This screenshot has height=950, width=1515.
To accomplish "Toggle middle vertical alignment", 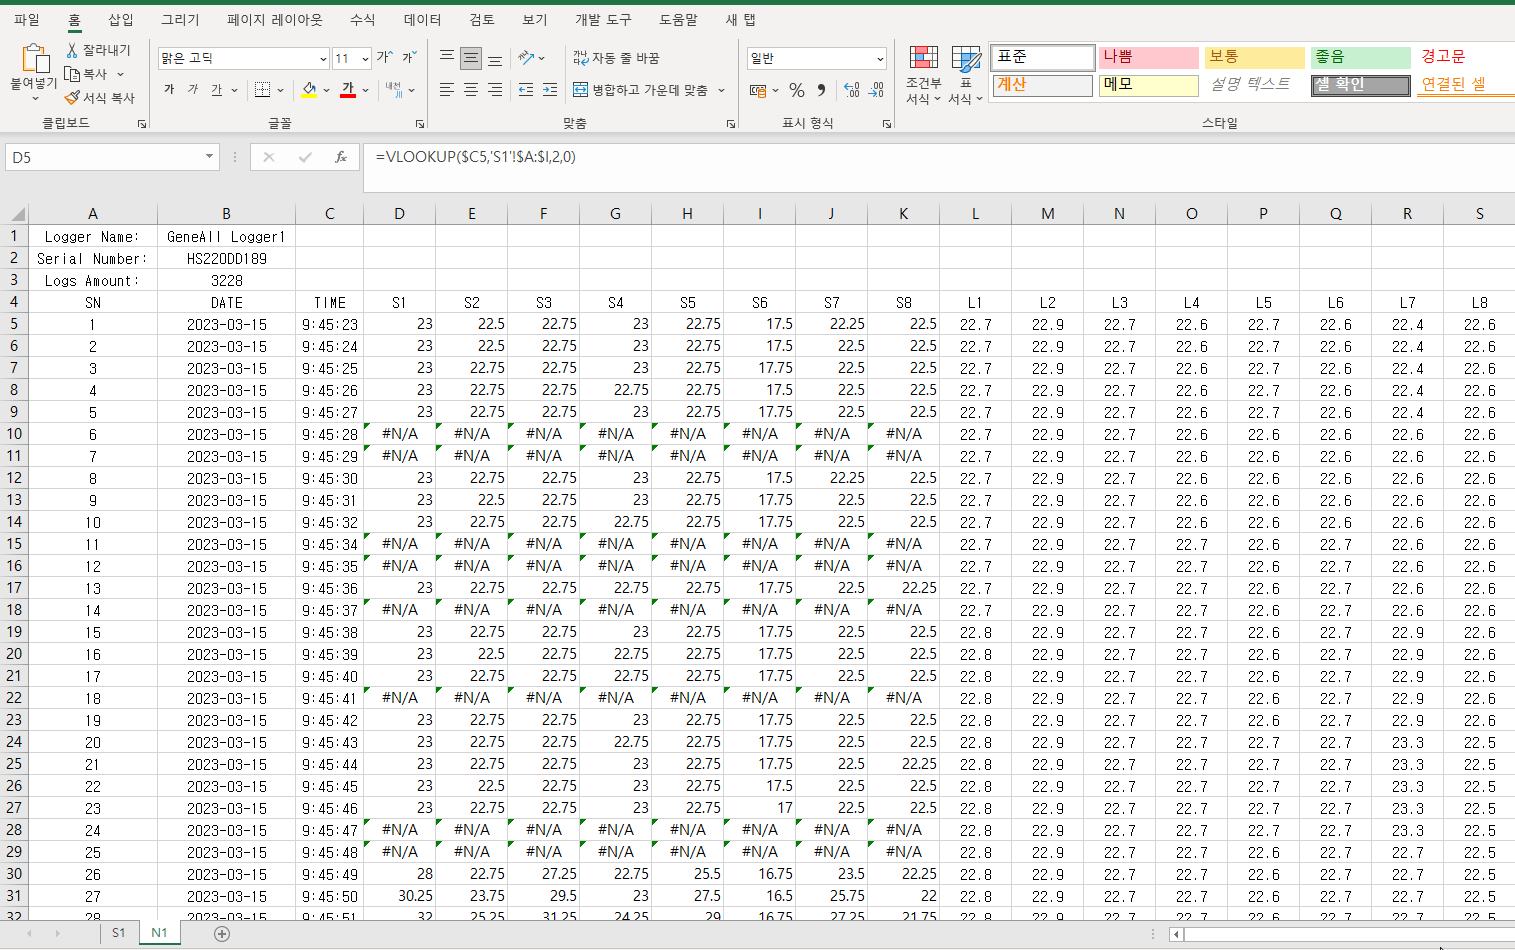I will [x=471, y=58].
